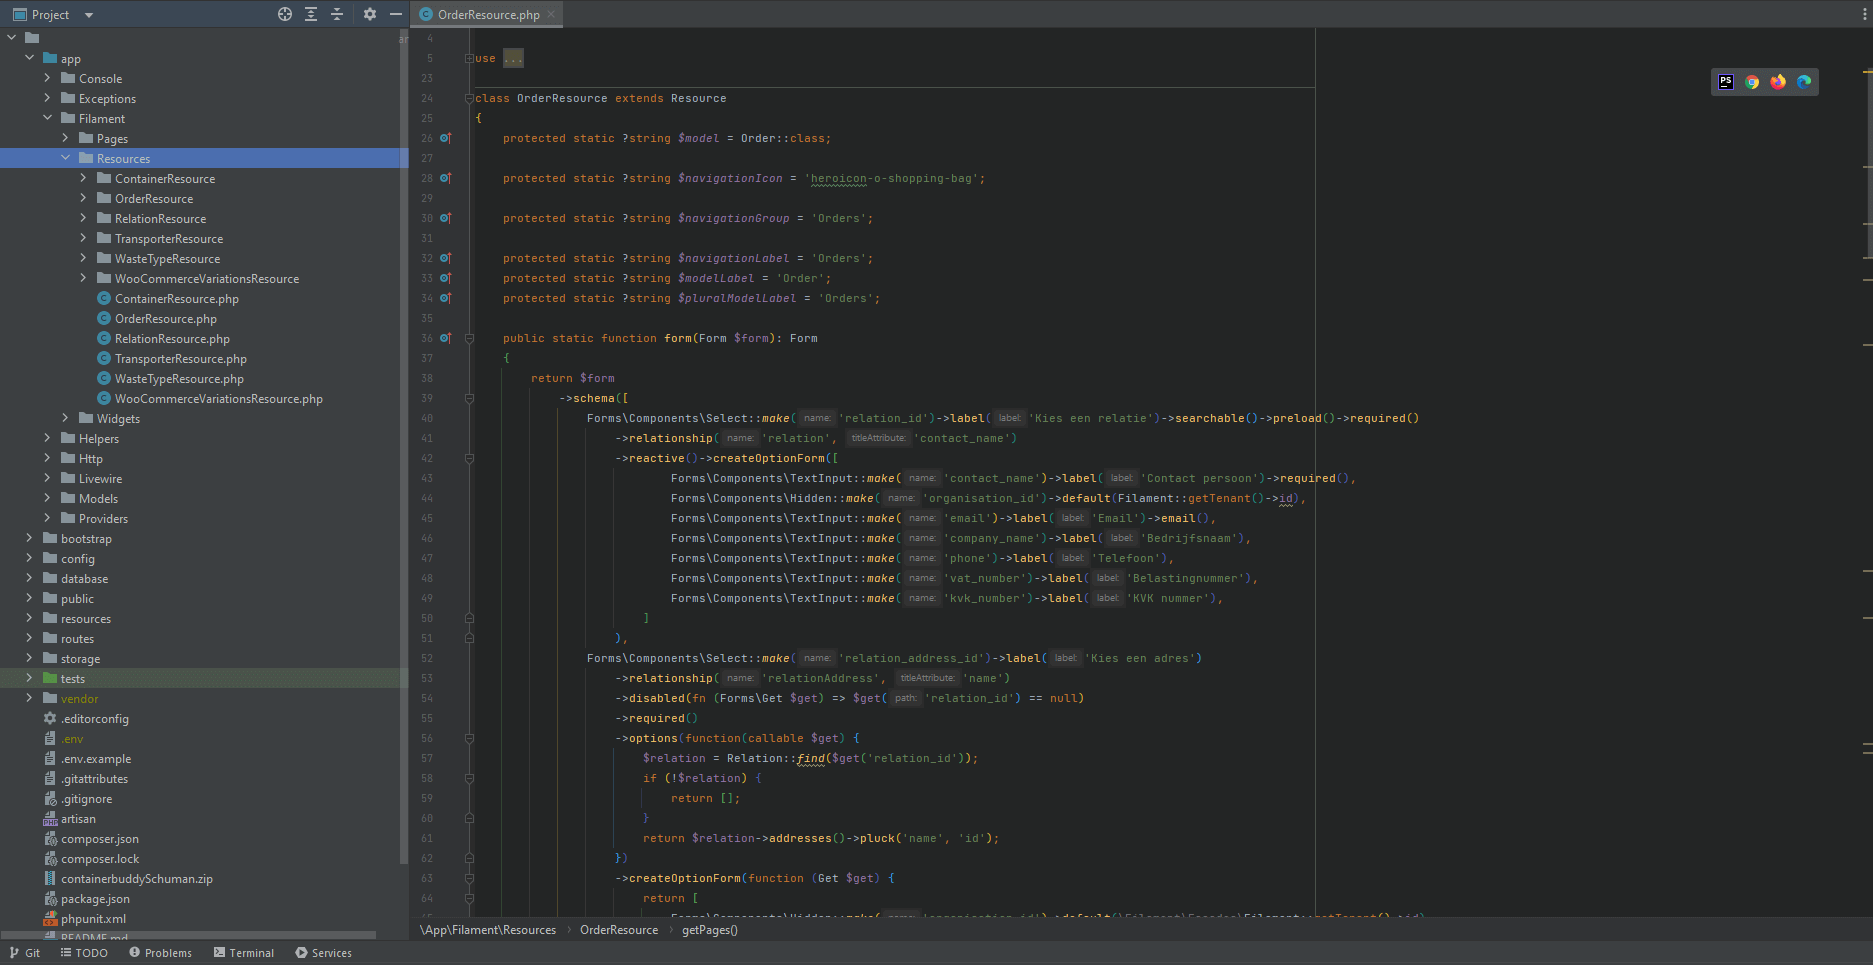The height and width of the screenshot is (965, 1873).
Task: Click override gutter icon on line 34
Action: click(x=446, y=298)
